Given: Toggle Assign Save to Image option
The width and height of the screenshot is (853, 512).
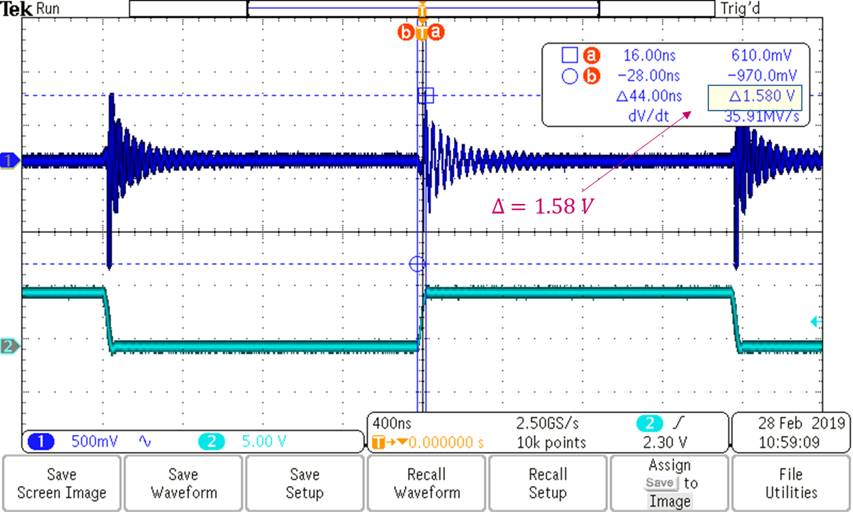Looking at the screenshot, I should [669, 483].
